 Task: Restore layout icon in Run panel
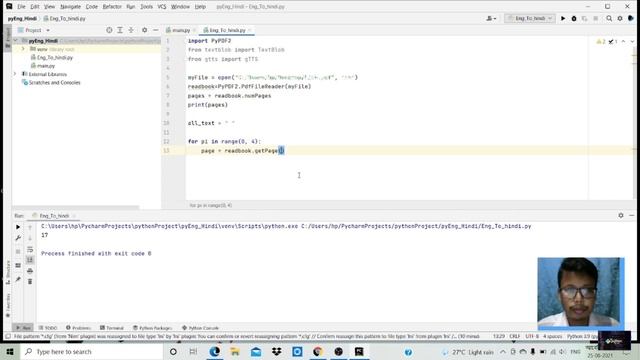pos(18,265)
